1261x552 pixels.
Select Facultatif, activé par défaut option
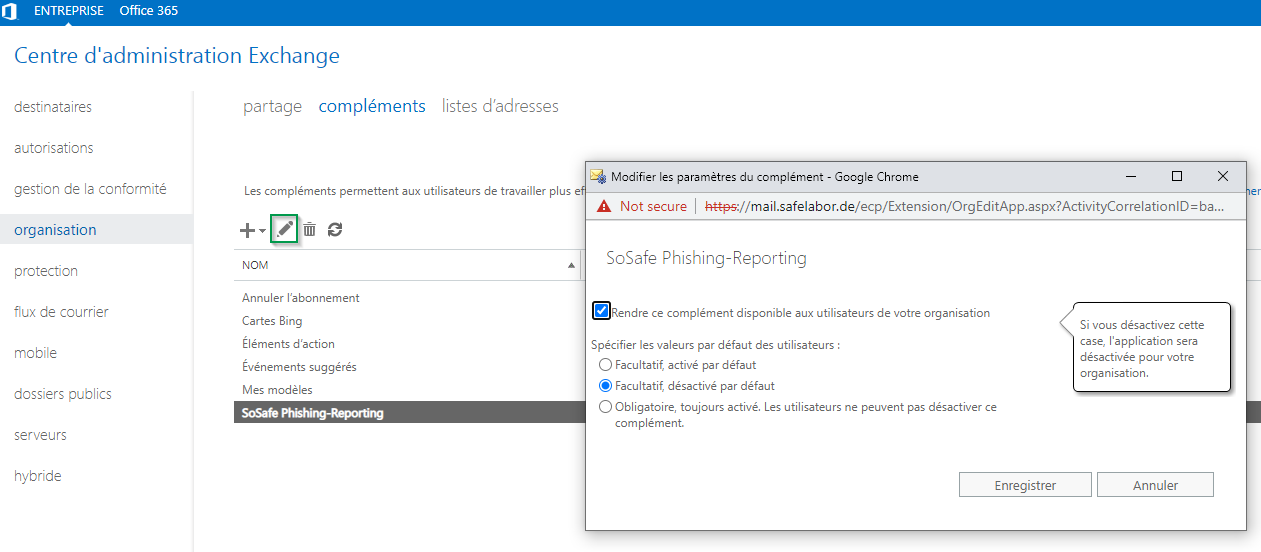click(x=605, y=365)
